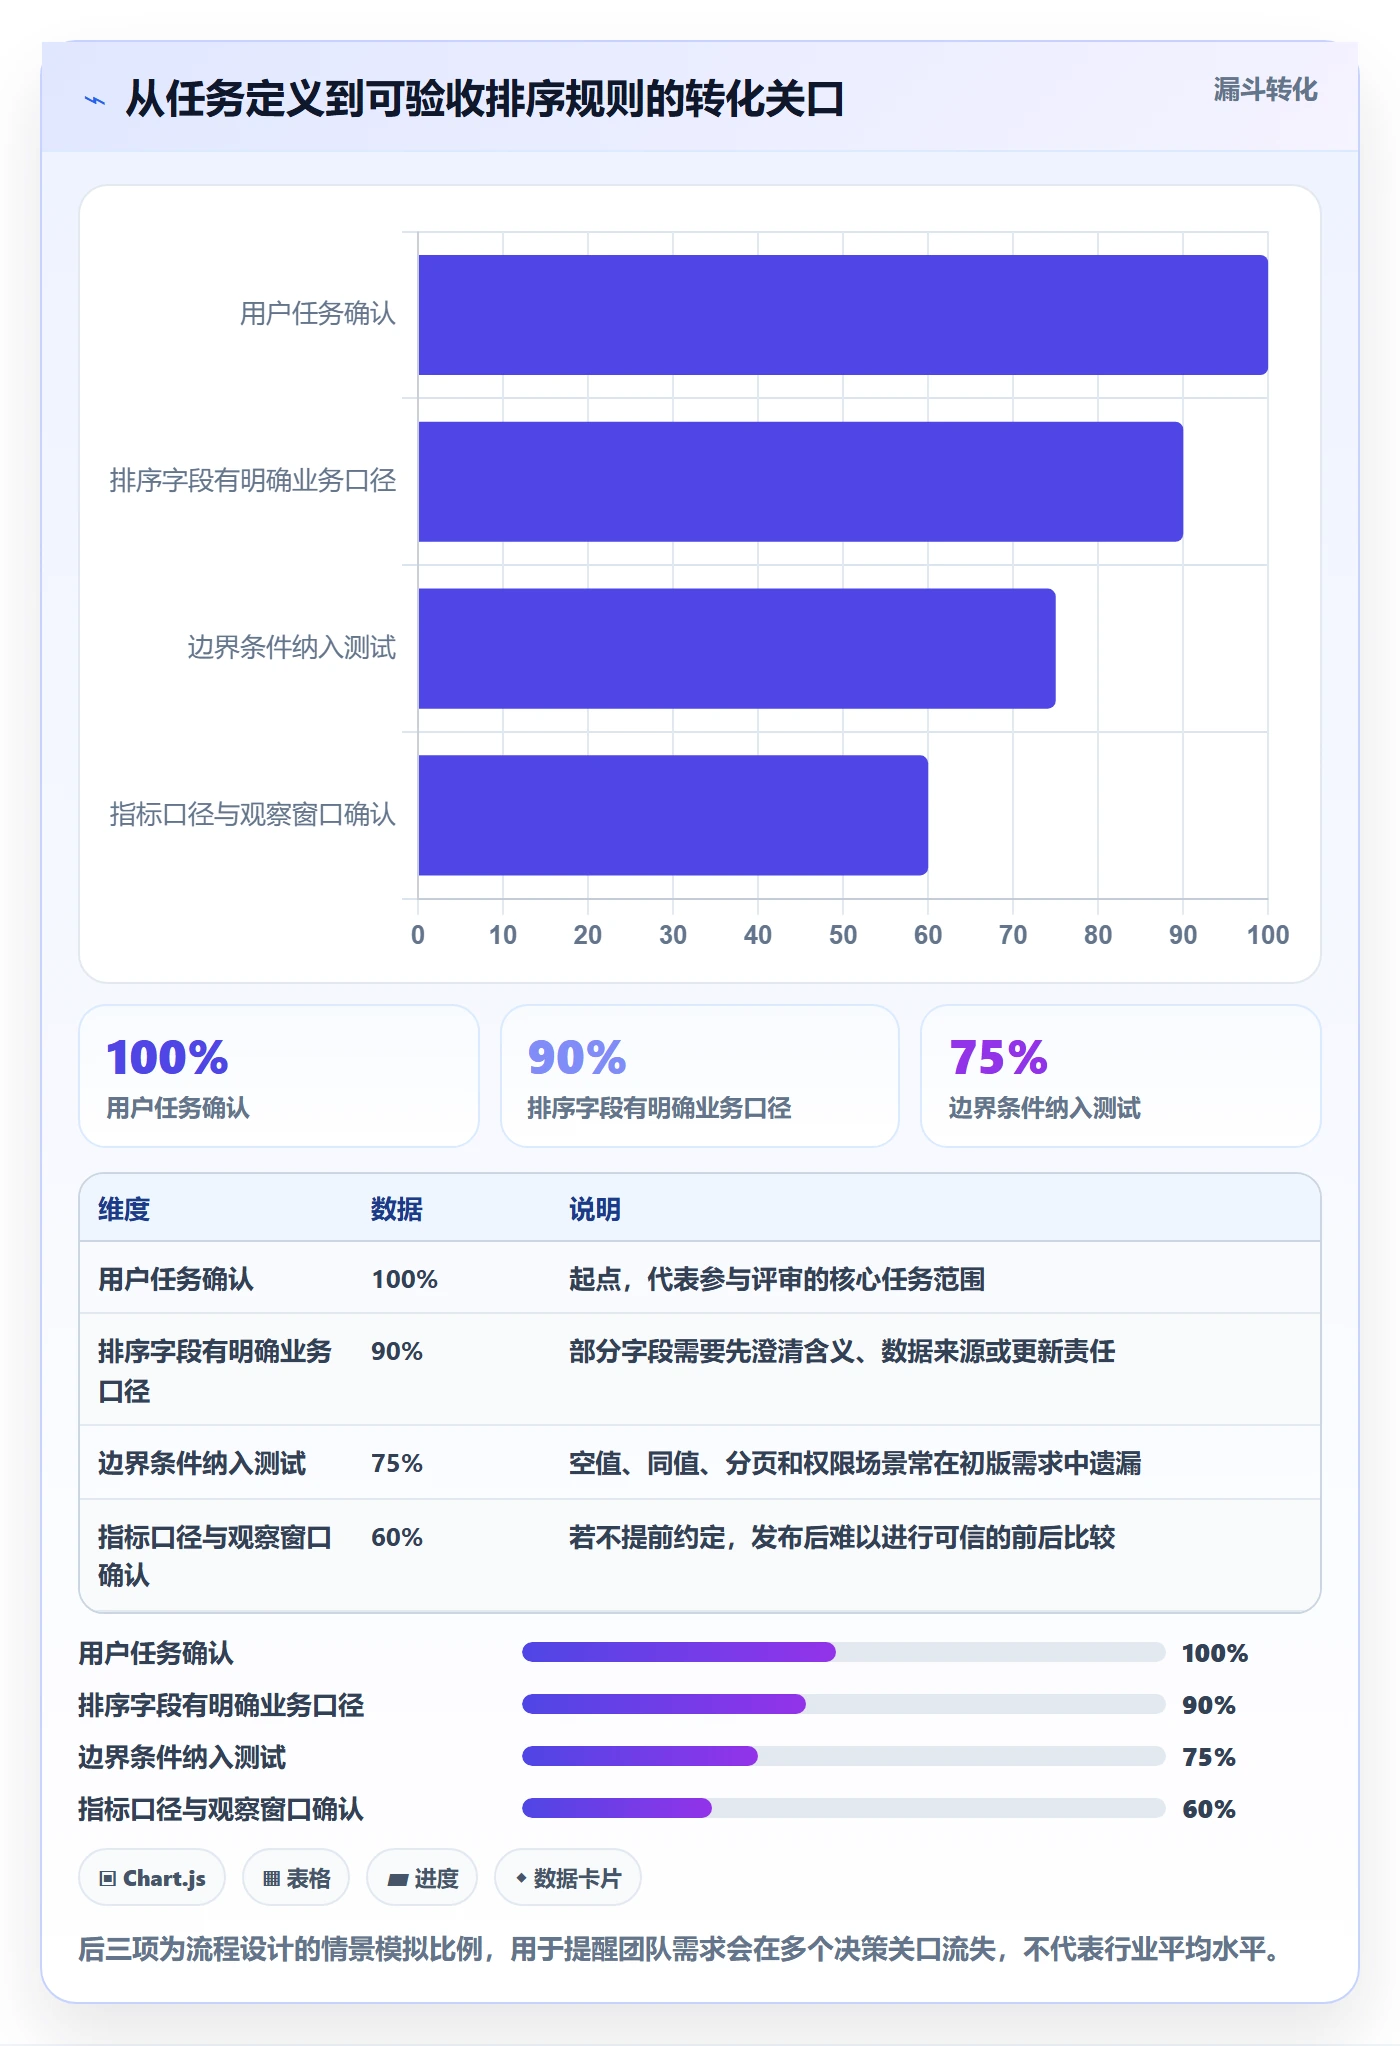
Task: Click the 90% cell in the table
Action: 397,1351
